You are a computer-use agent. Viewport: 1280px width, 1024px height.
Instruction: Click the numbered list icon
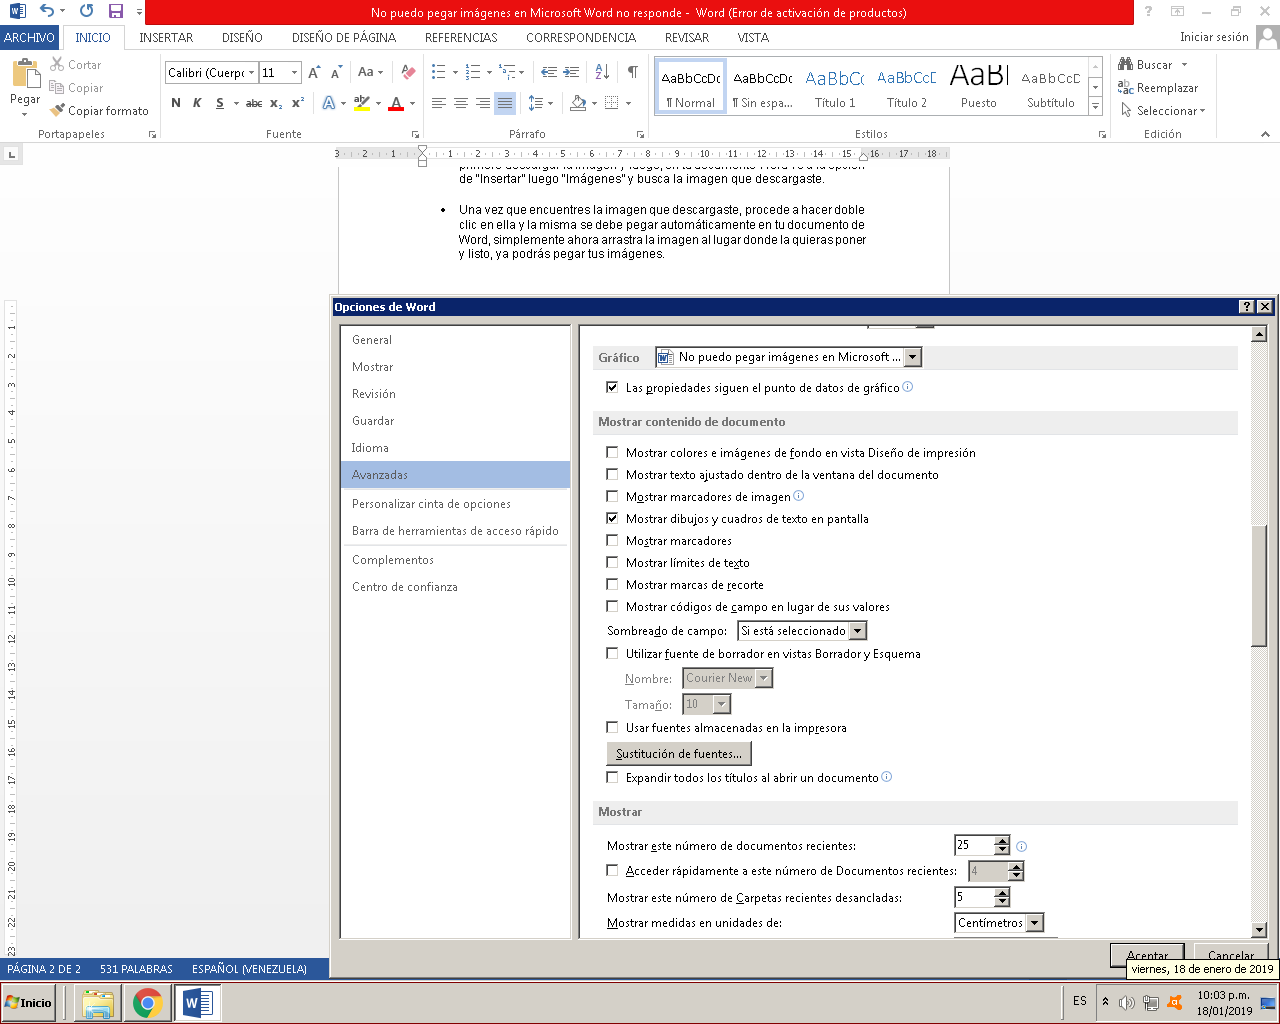click(473, 72)
